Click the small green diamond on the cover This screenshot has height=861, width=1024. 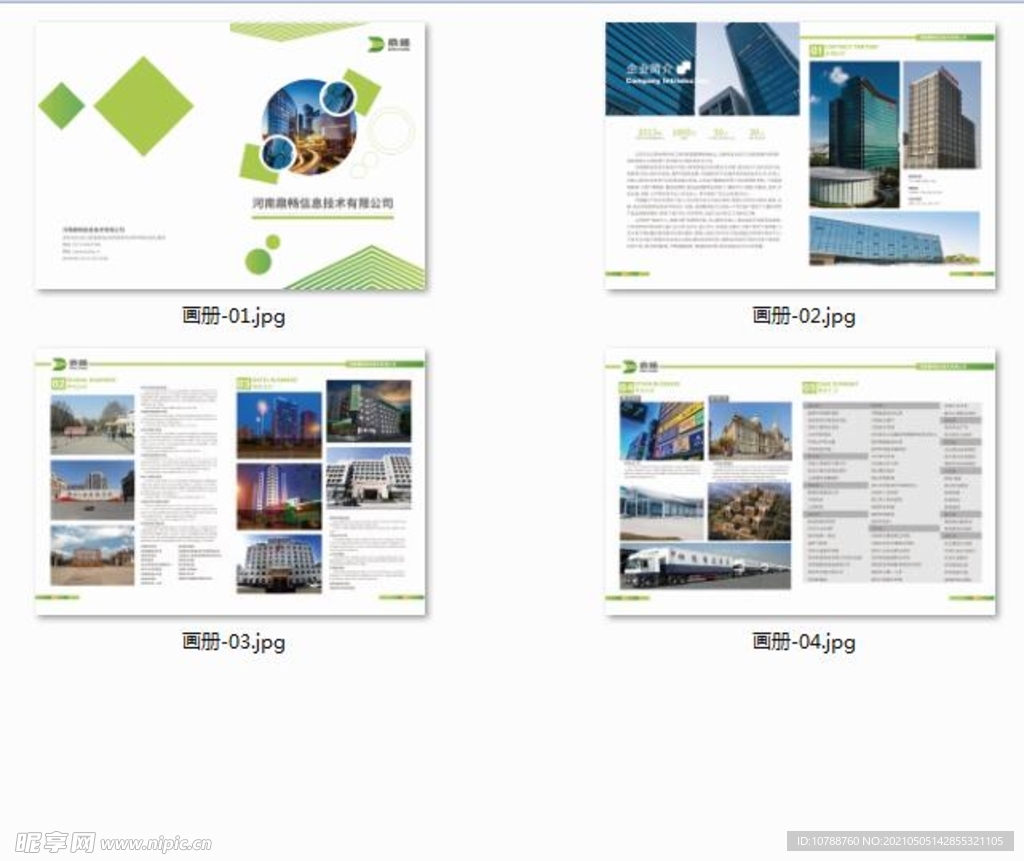tap(62, 106)
